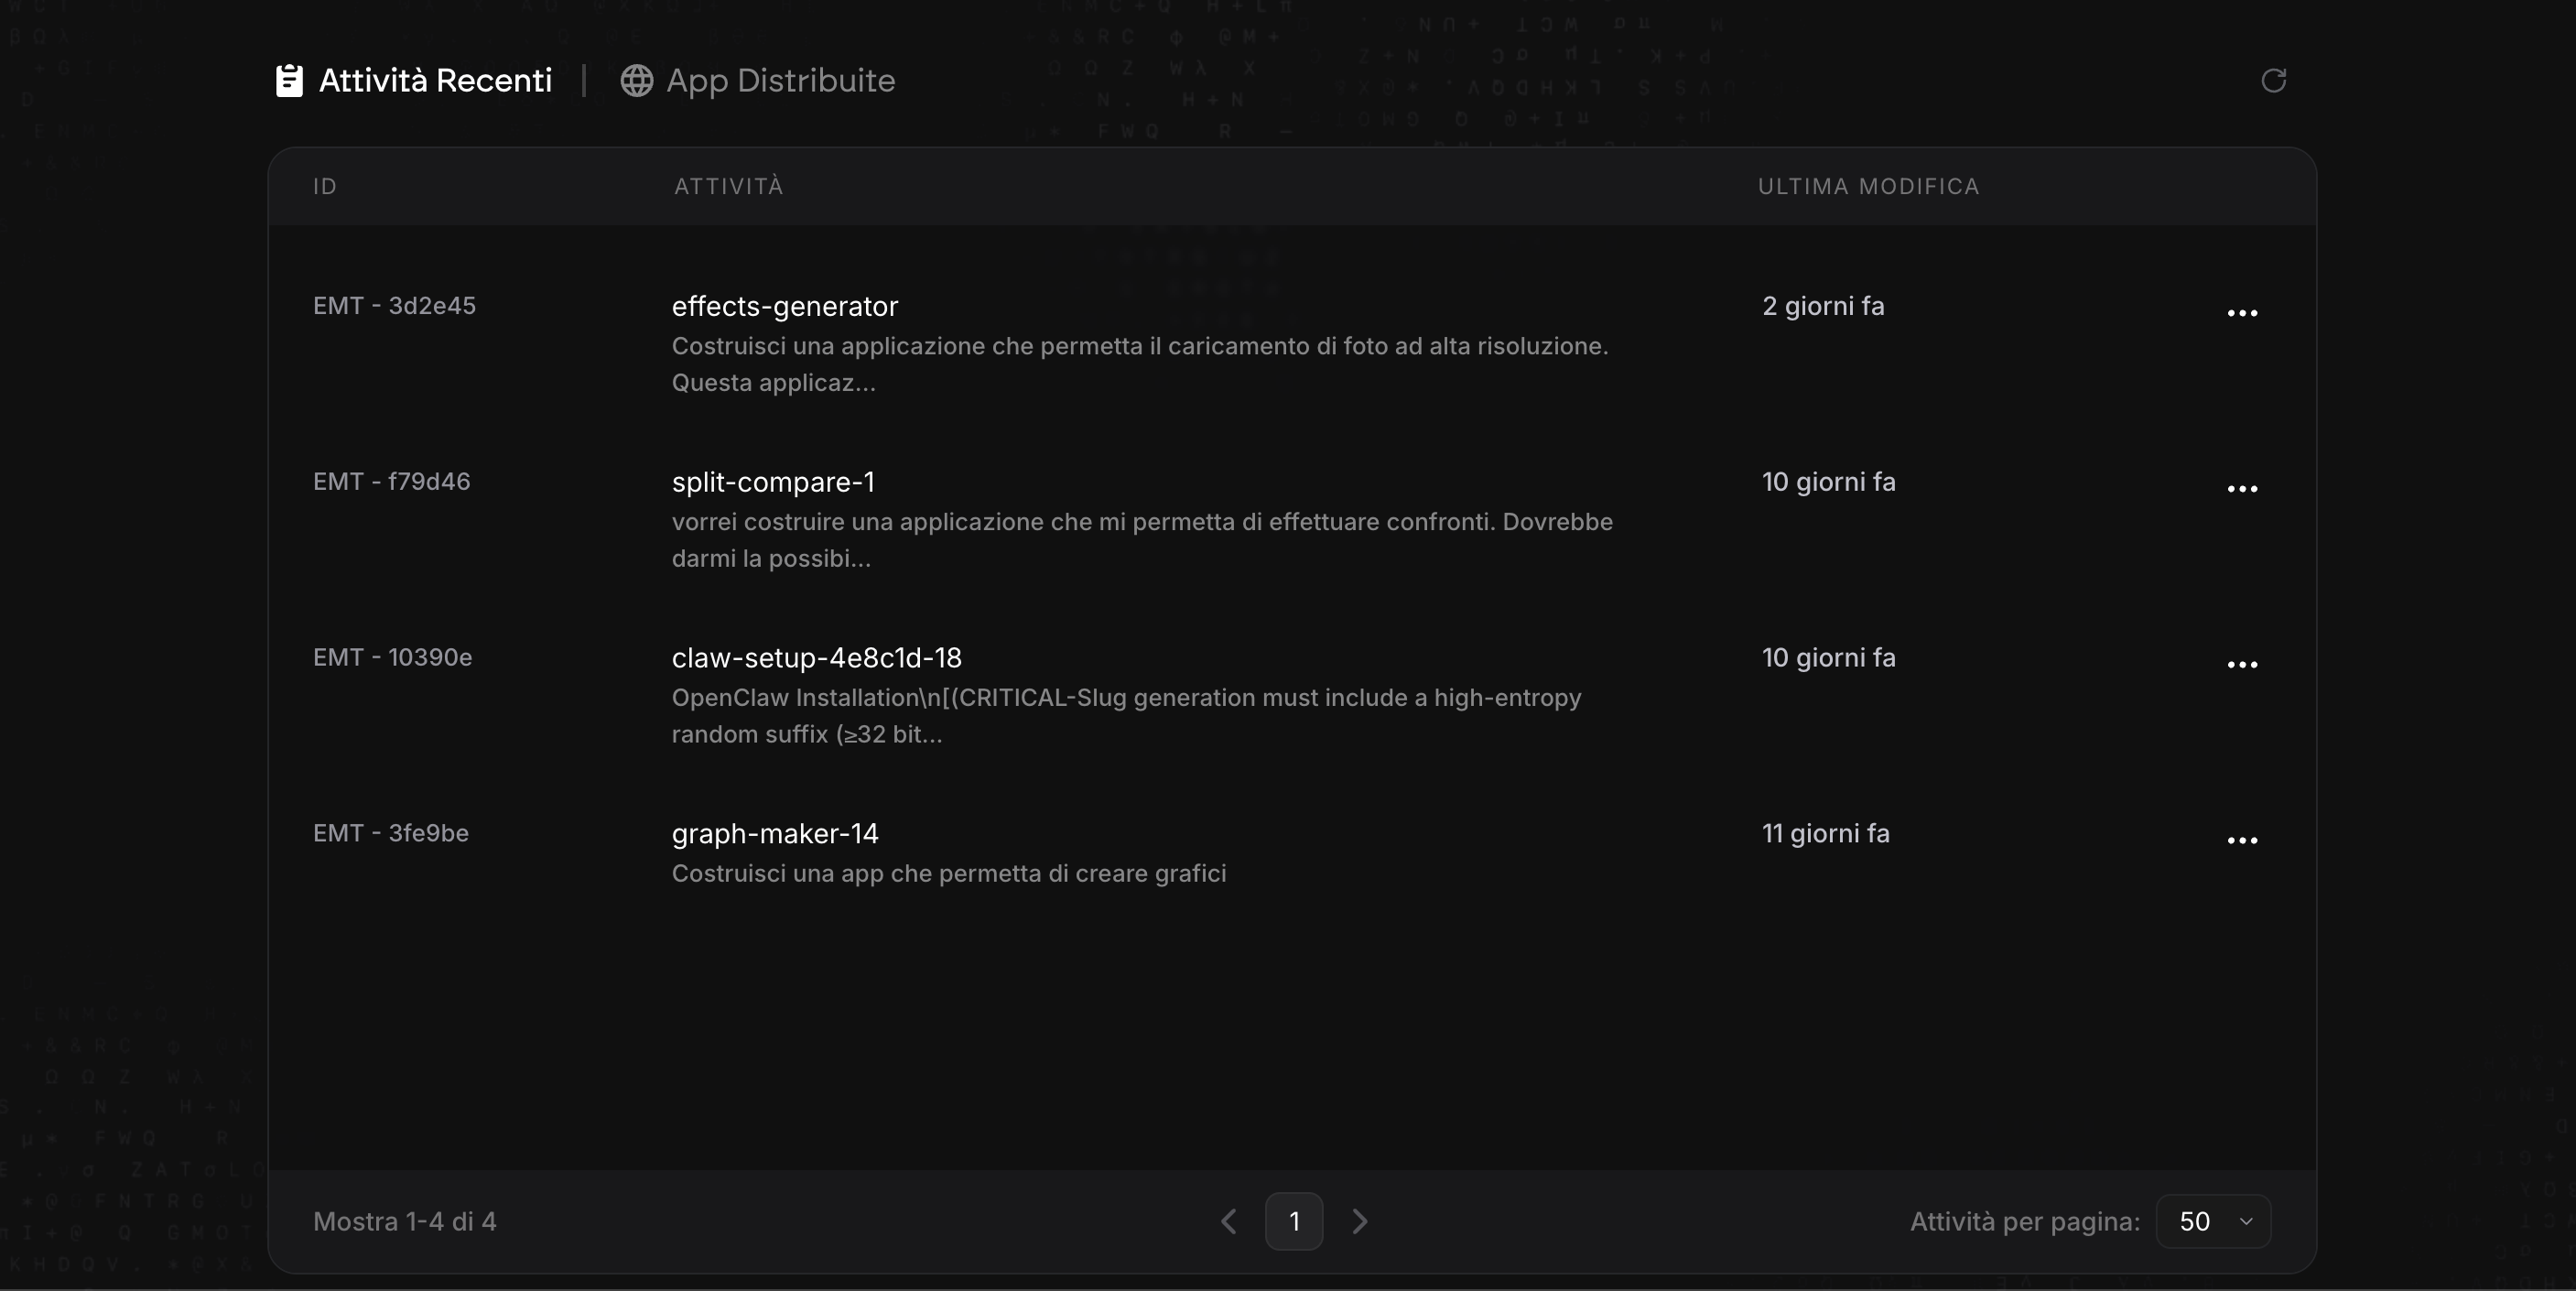
Task: Click the Ultima Modifica column header
Action: pyautogui.click(x=1868, y=186)
